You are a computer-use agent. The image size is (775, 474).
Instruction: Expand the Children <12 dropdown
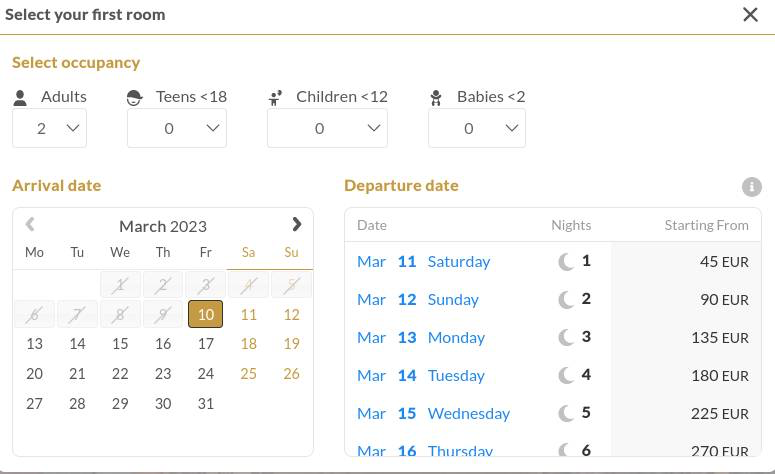[x=327, y=128]
